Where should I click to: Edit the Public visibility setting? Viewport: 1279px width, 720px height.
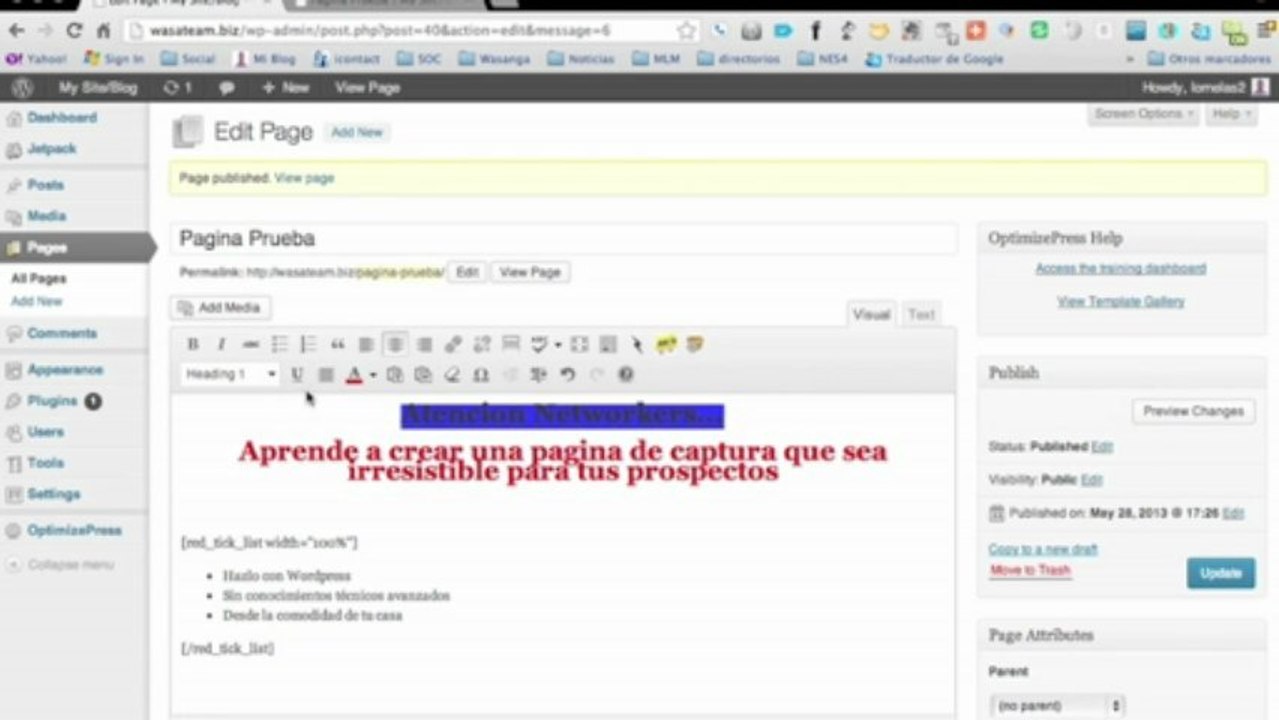(1091, 480)
